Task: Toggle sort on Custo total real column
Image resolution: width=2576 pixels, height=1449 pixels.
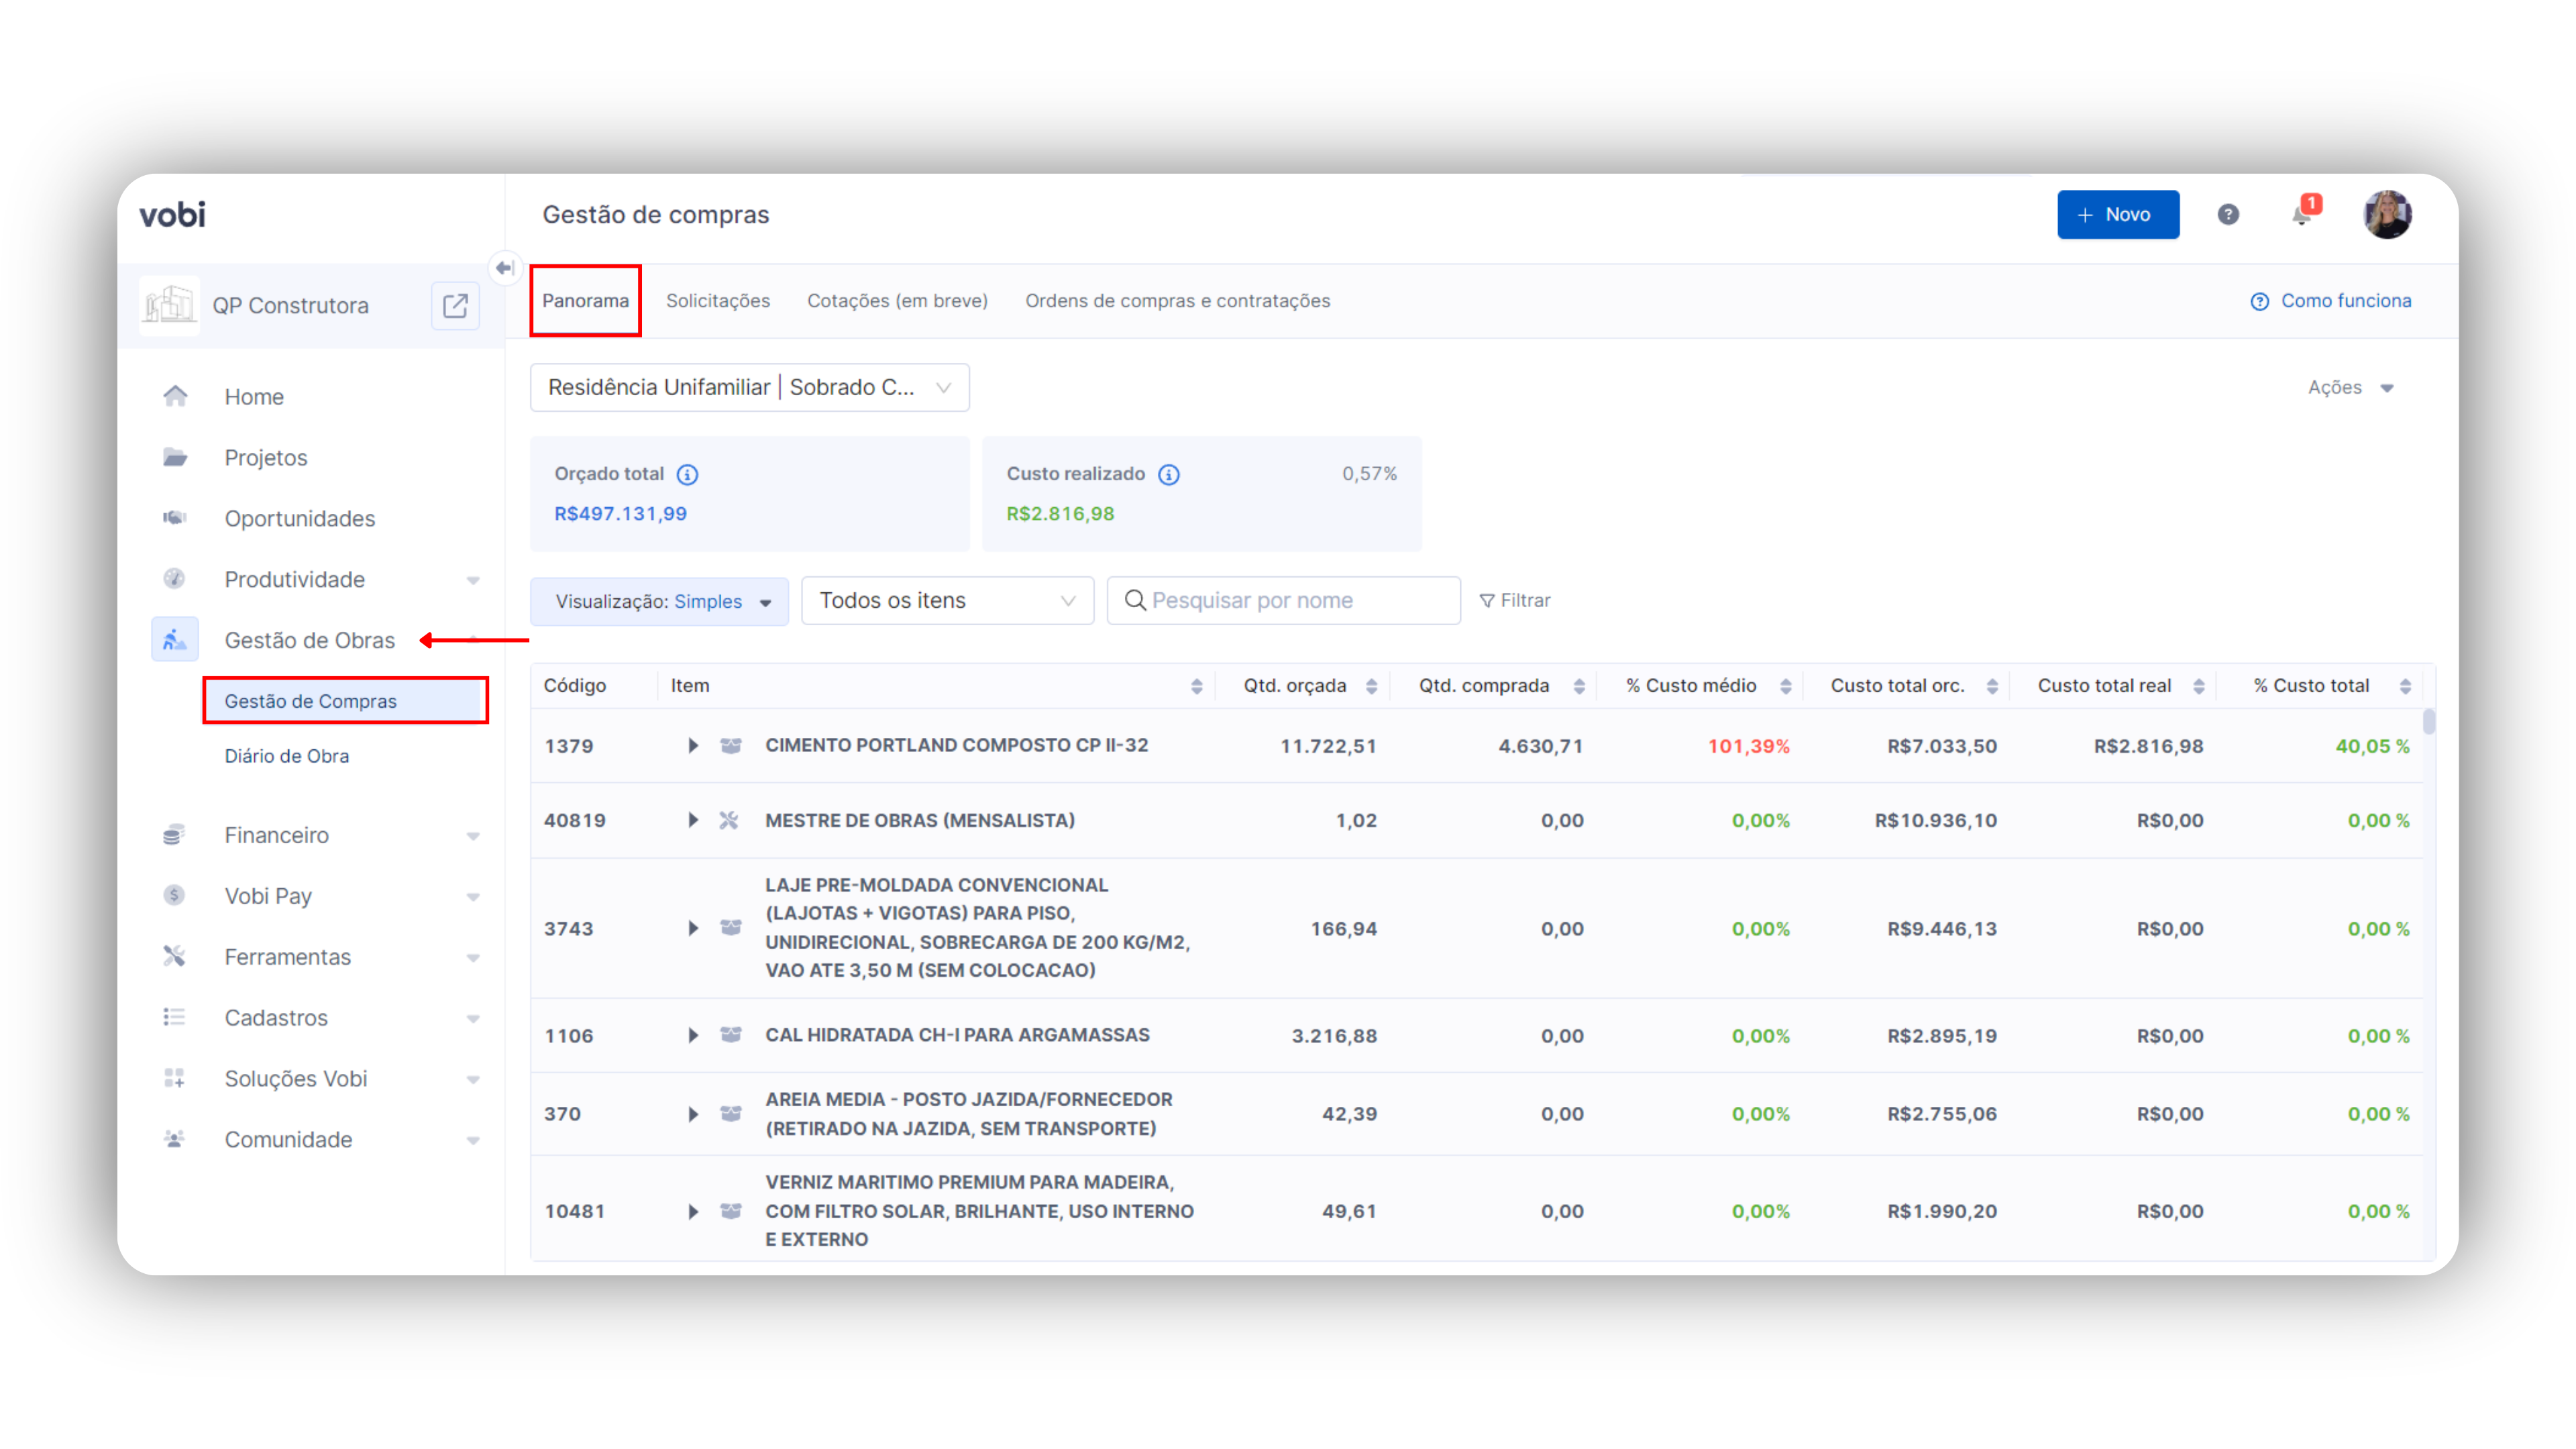Action: click(x=2199, y=686)
